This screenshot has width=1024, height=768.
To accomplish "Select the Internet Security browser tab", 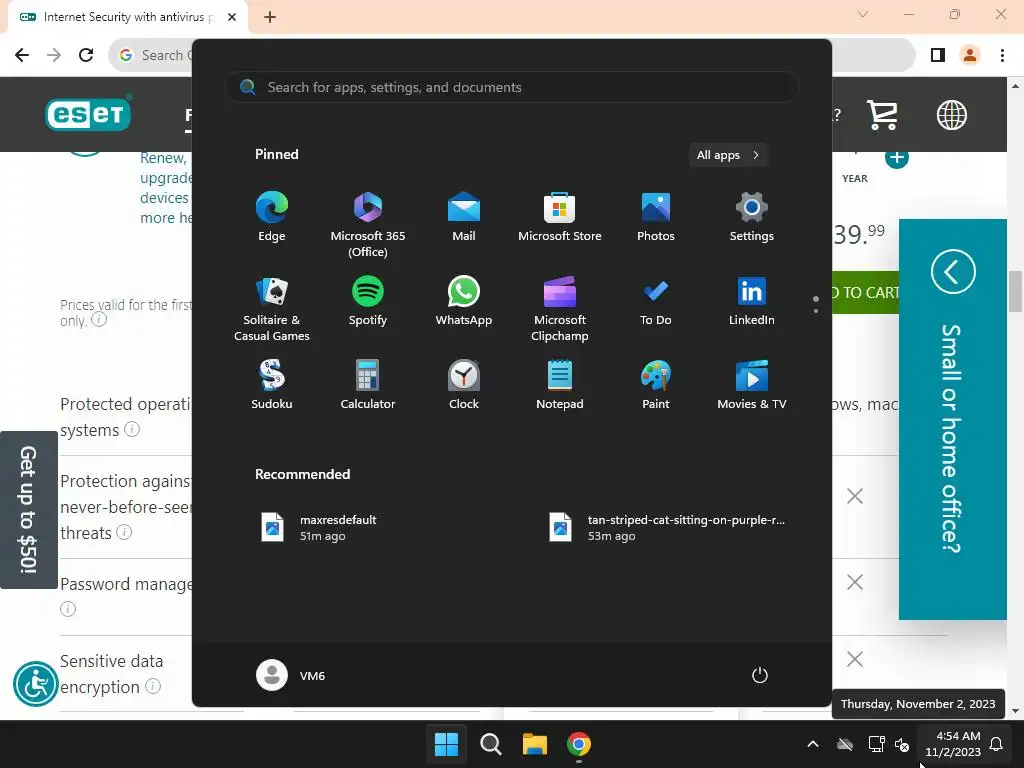I will click(x=127, y=17).
